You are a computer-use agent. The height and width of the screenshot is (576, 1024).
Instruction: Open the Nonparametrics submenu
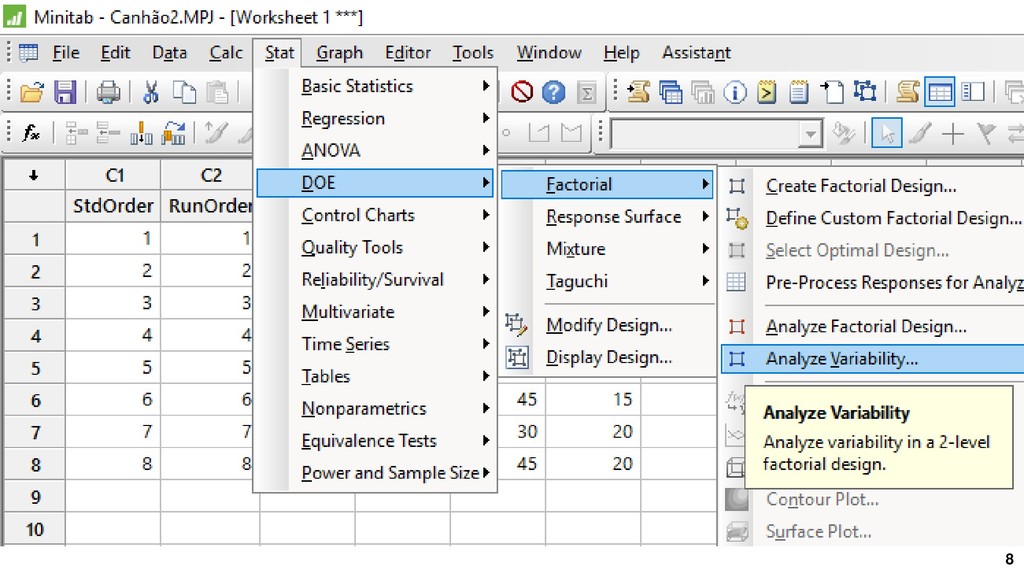point(376,408)
